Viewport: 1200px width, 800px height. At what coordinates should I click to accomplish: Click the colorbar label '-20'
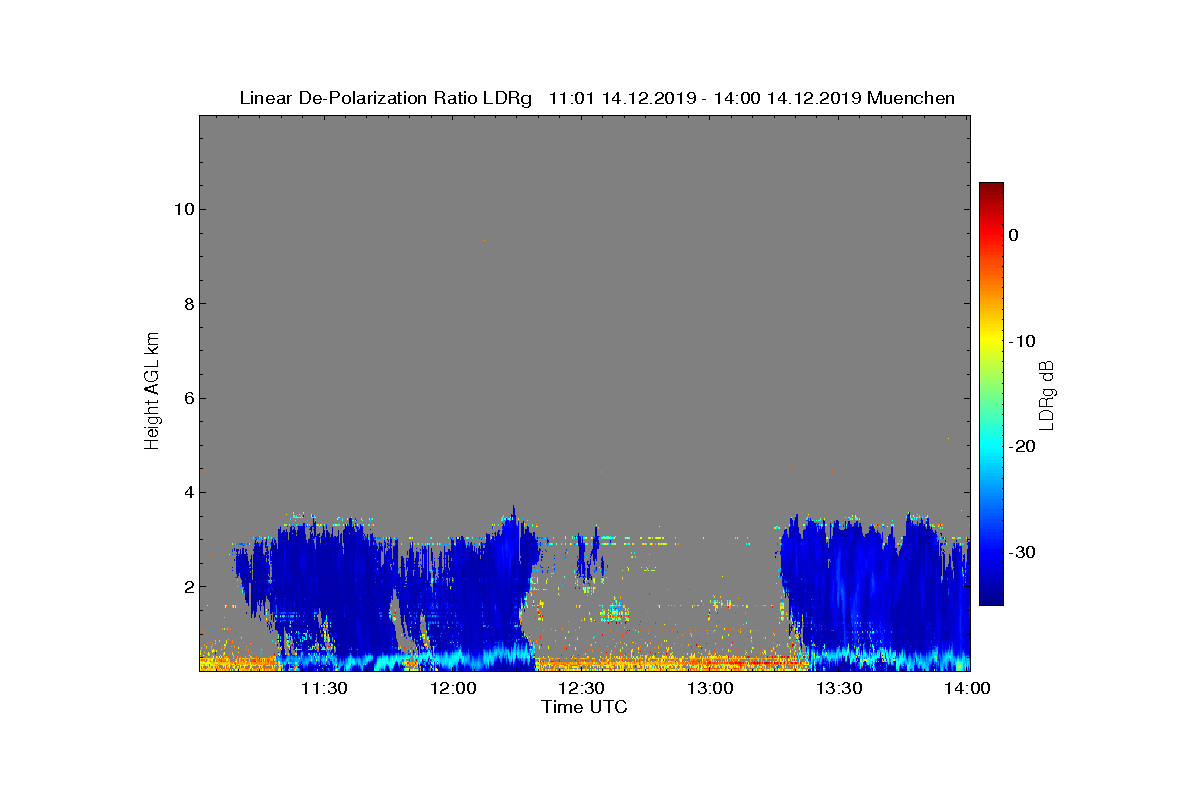pos(1021,446)
